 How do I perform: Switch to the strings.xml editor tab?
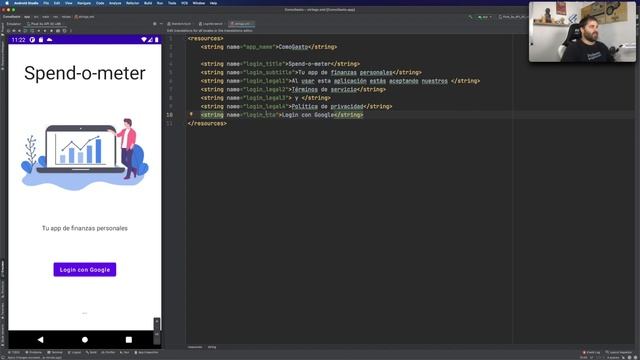[242, 24]
